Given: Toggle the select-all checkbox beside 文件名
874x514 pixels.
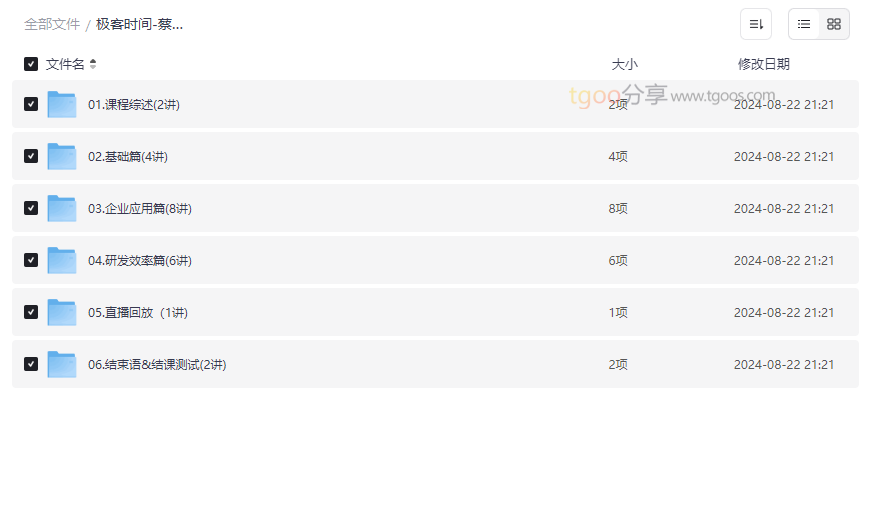Looking at the screenshot, I should point(31,64).
